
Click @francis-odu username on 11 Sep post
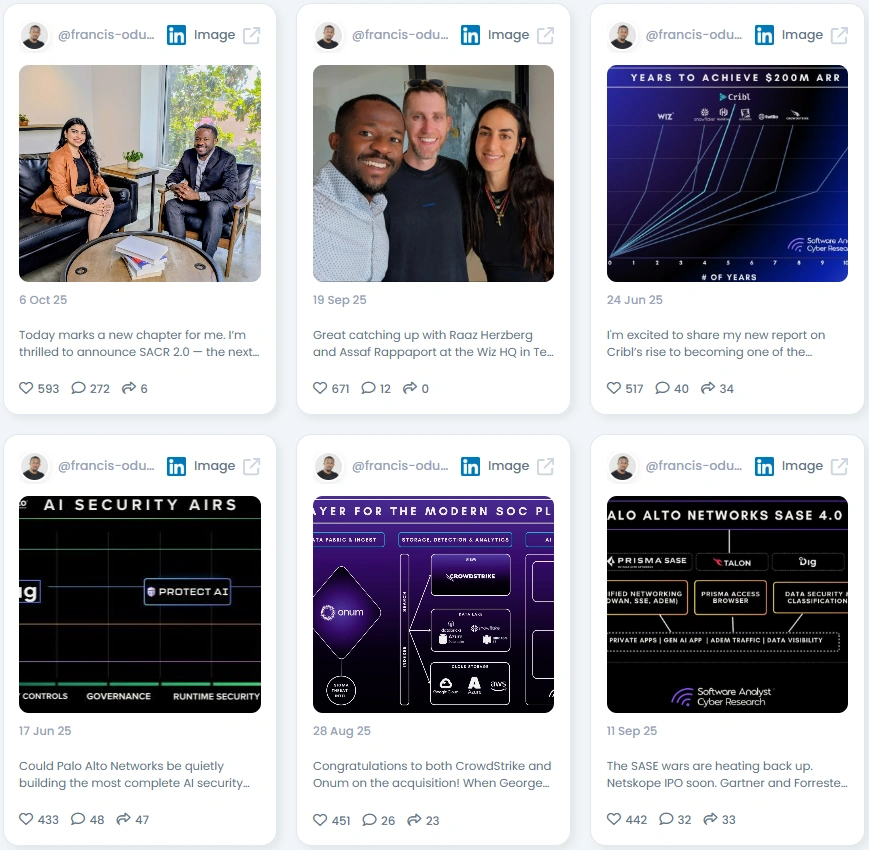tap(693, 466)
